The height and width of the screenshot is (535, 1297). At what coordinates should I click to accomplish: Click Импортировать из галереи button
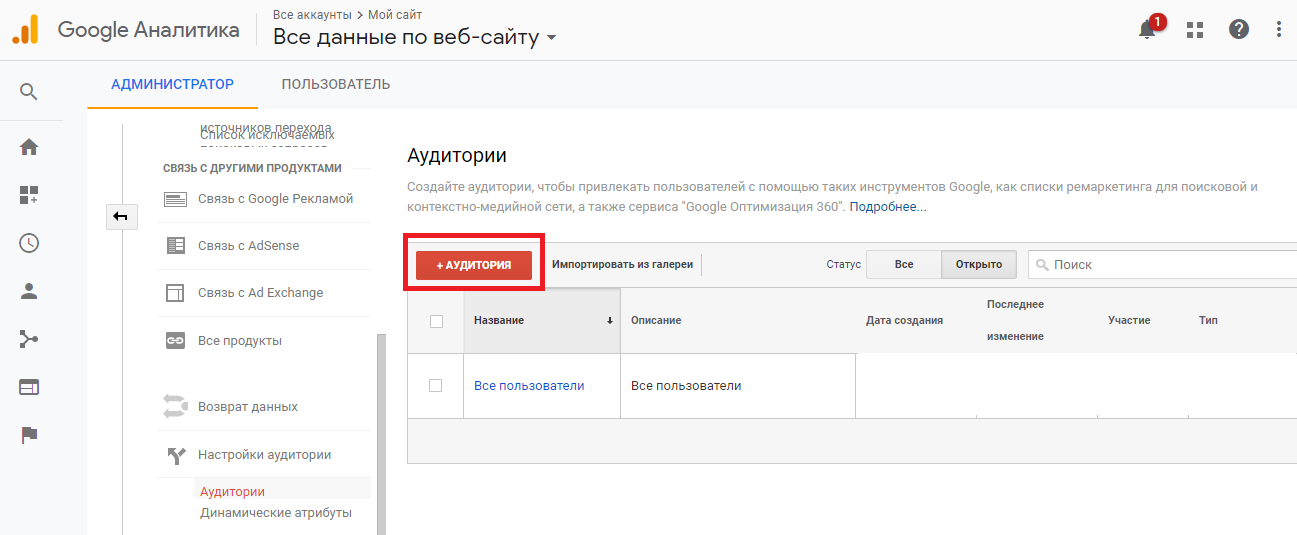pos(622,265)
